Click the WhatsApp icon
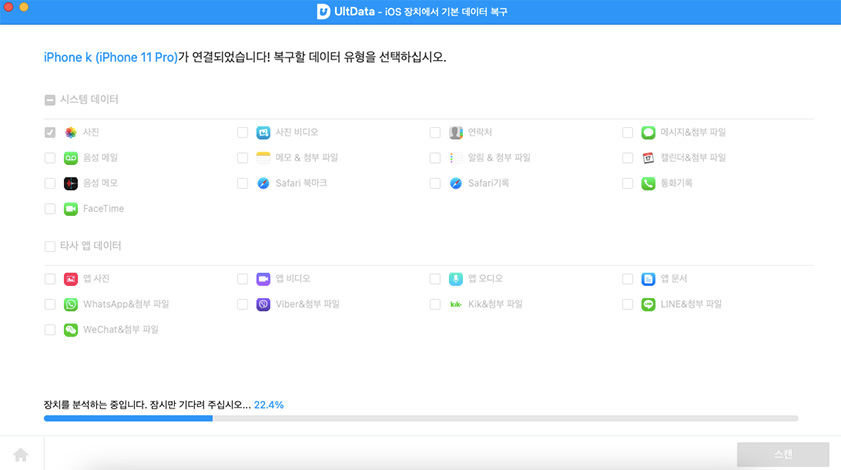The image size is (841, 470). pos(71,304)
